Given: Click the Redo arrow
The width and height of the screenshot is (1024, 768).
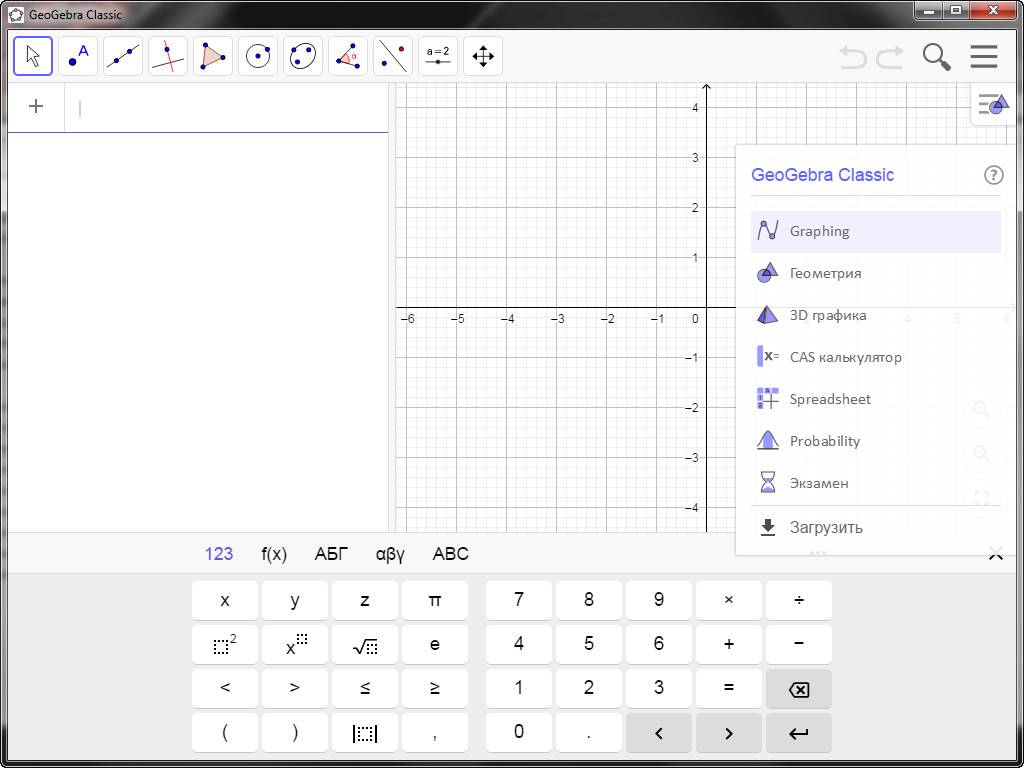Looking at the screenshot, I should [x=889, y=57].
